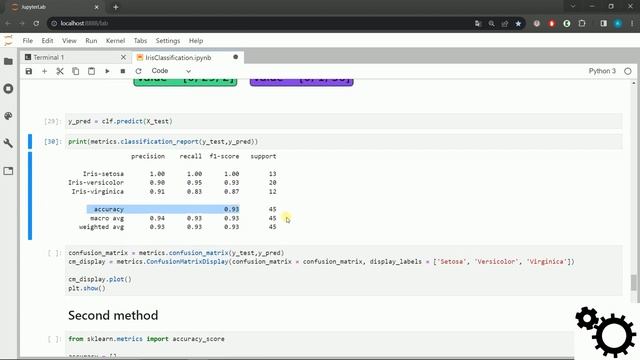
Task: Open a new browser tab
Action: [x=116, y=7]
